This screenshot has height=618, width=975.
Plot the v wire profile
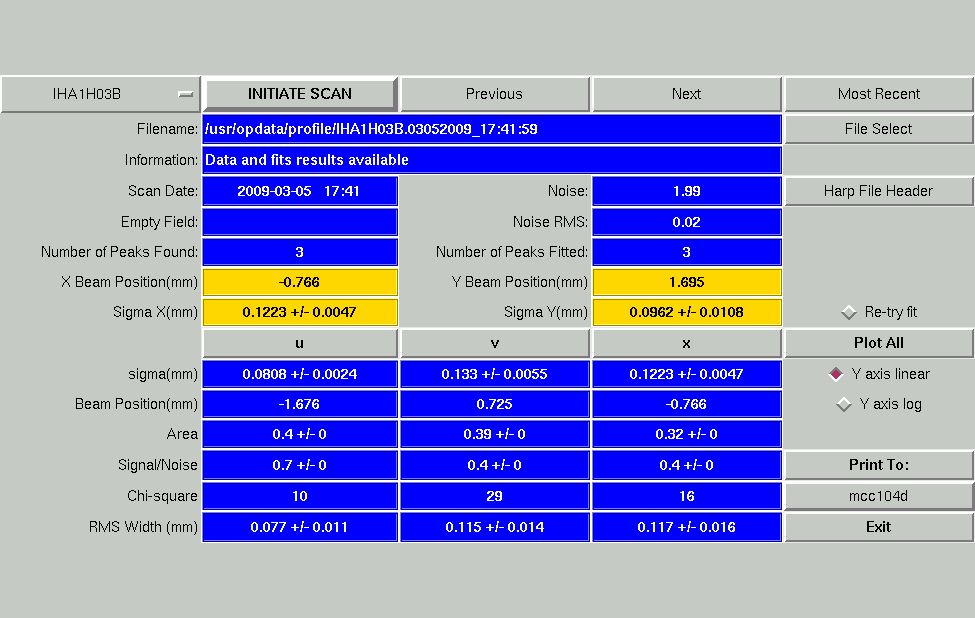pyautogui.click(x=494, y=343)
